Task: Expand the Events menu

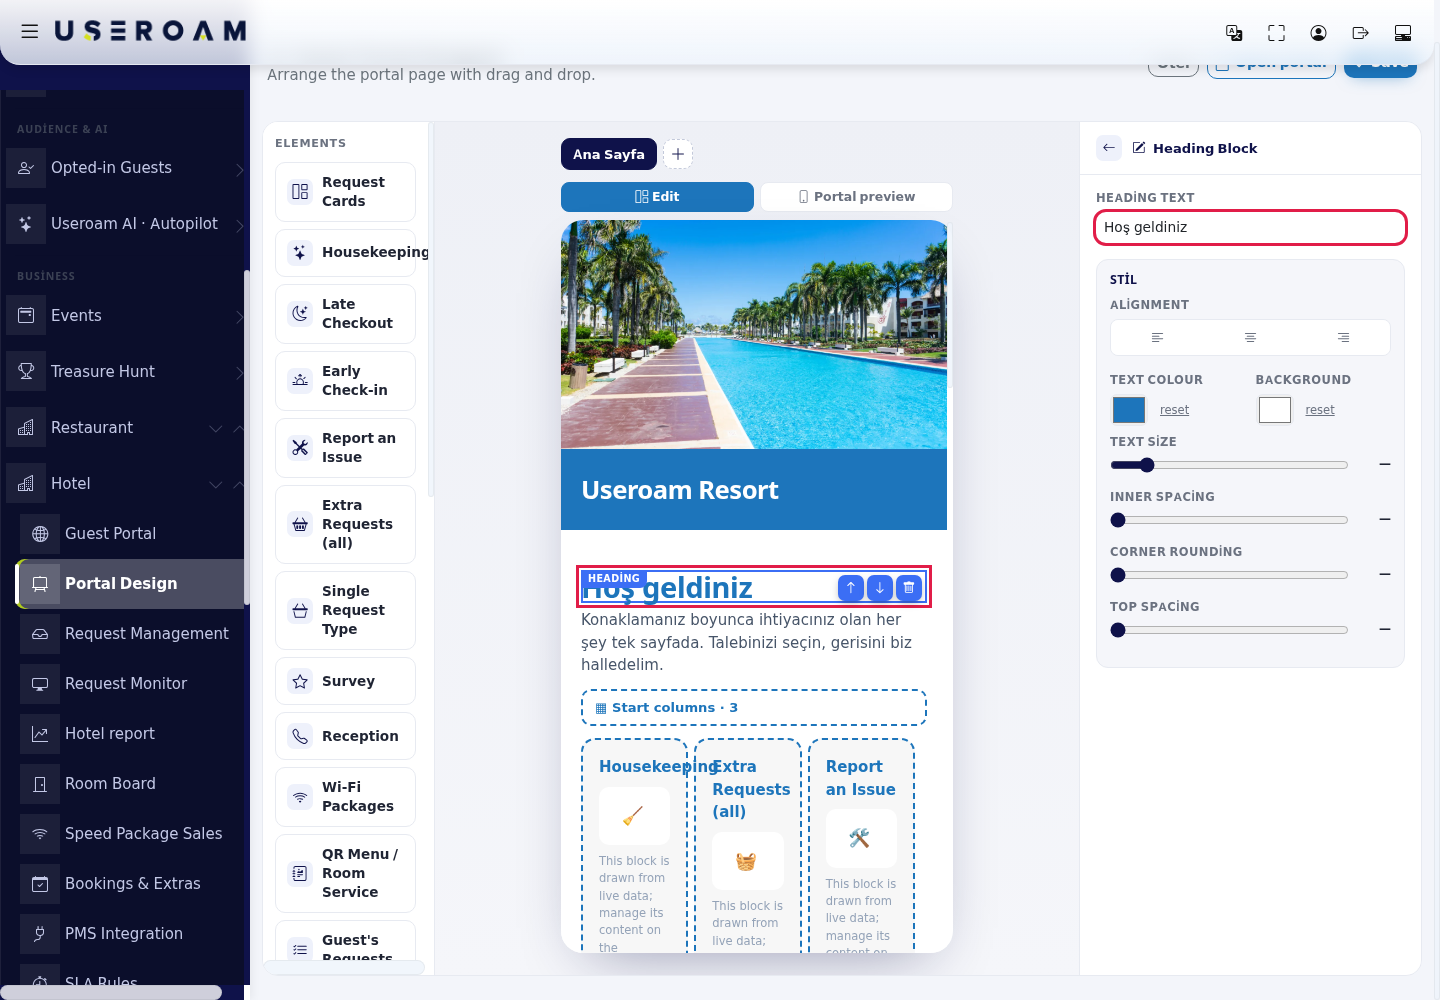Action: [x=124, y=316]
